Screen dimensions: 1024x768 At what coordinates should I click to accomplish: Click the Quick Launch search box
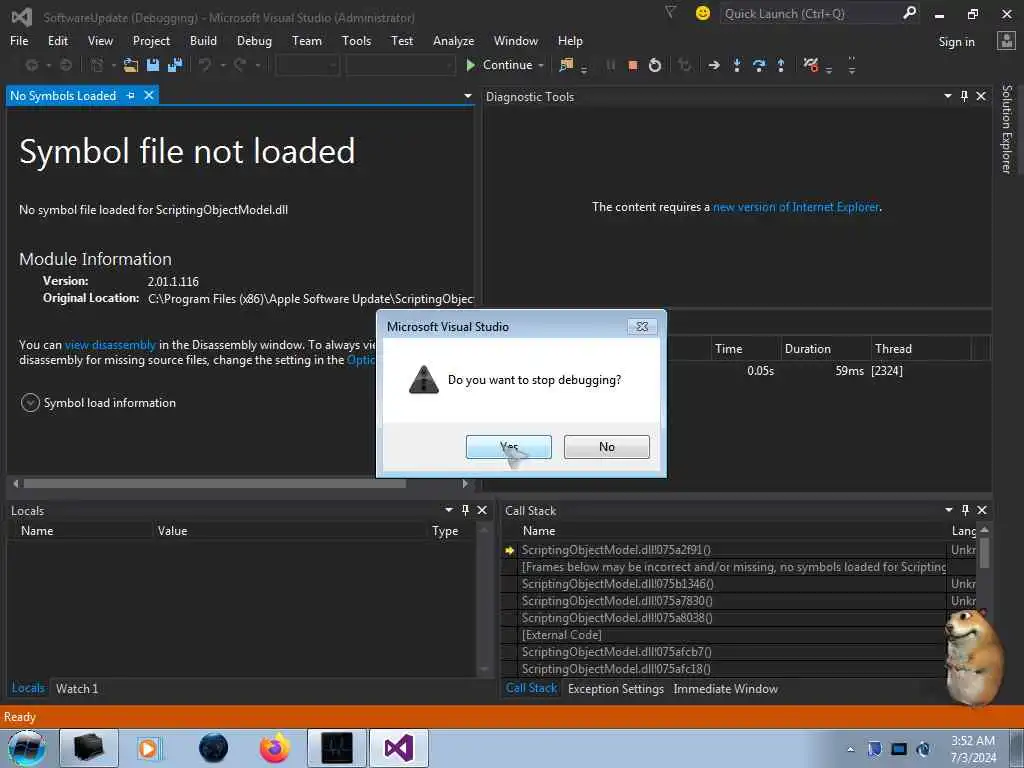point(810,14)
